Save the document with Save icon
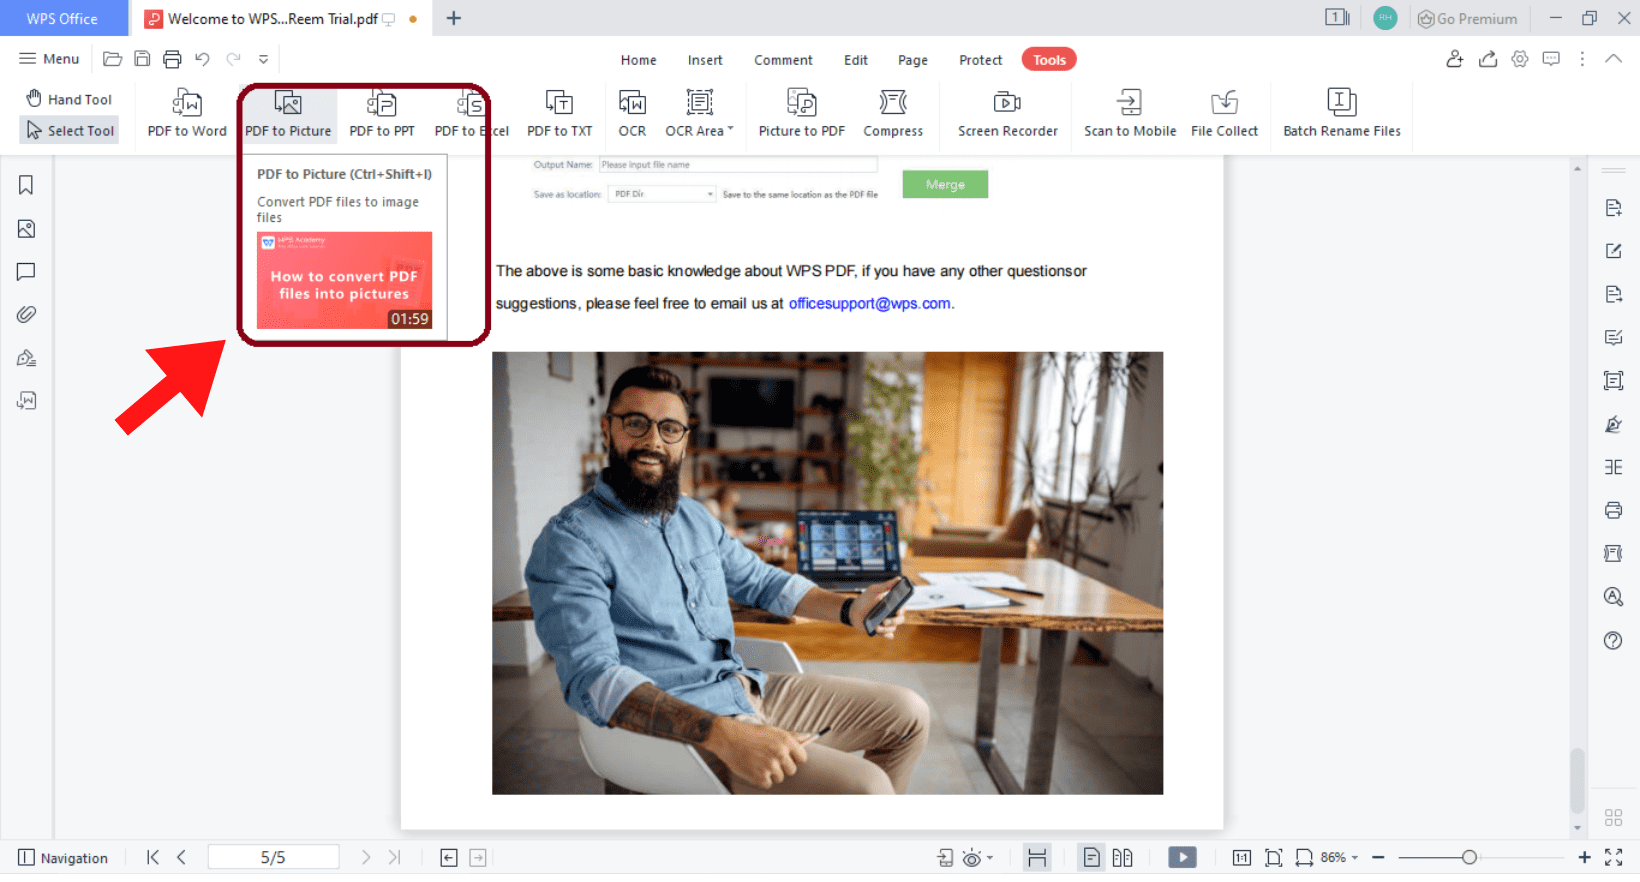1640x882 pixels. pyautogui.click(x=142, y=59)
